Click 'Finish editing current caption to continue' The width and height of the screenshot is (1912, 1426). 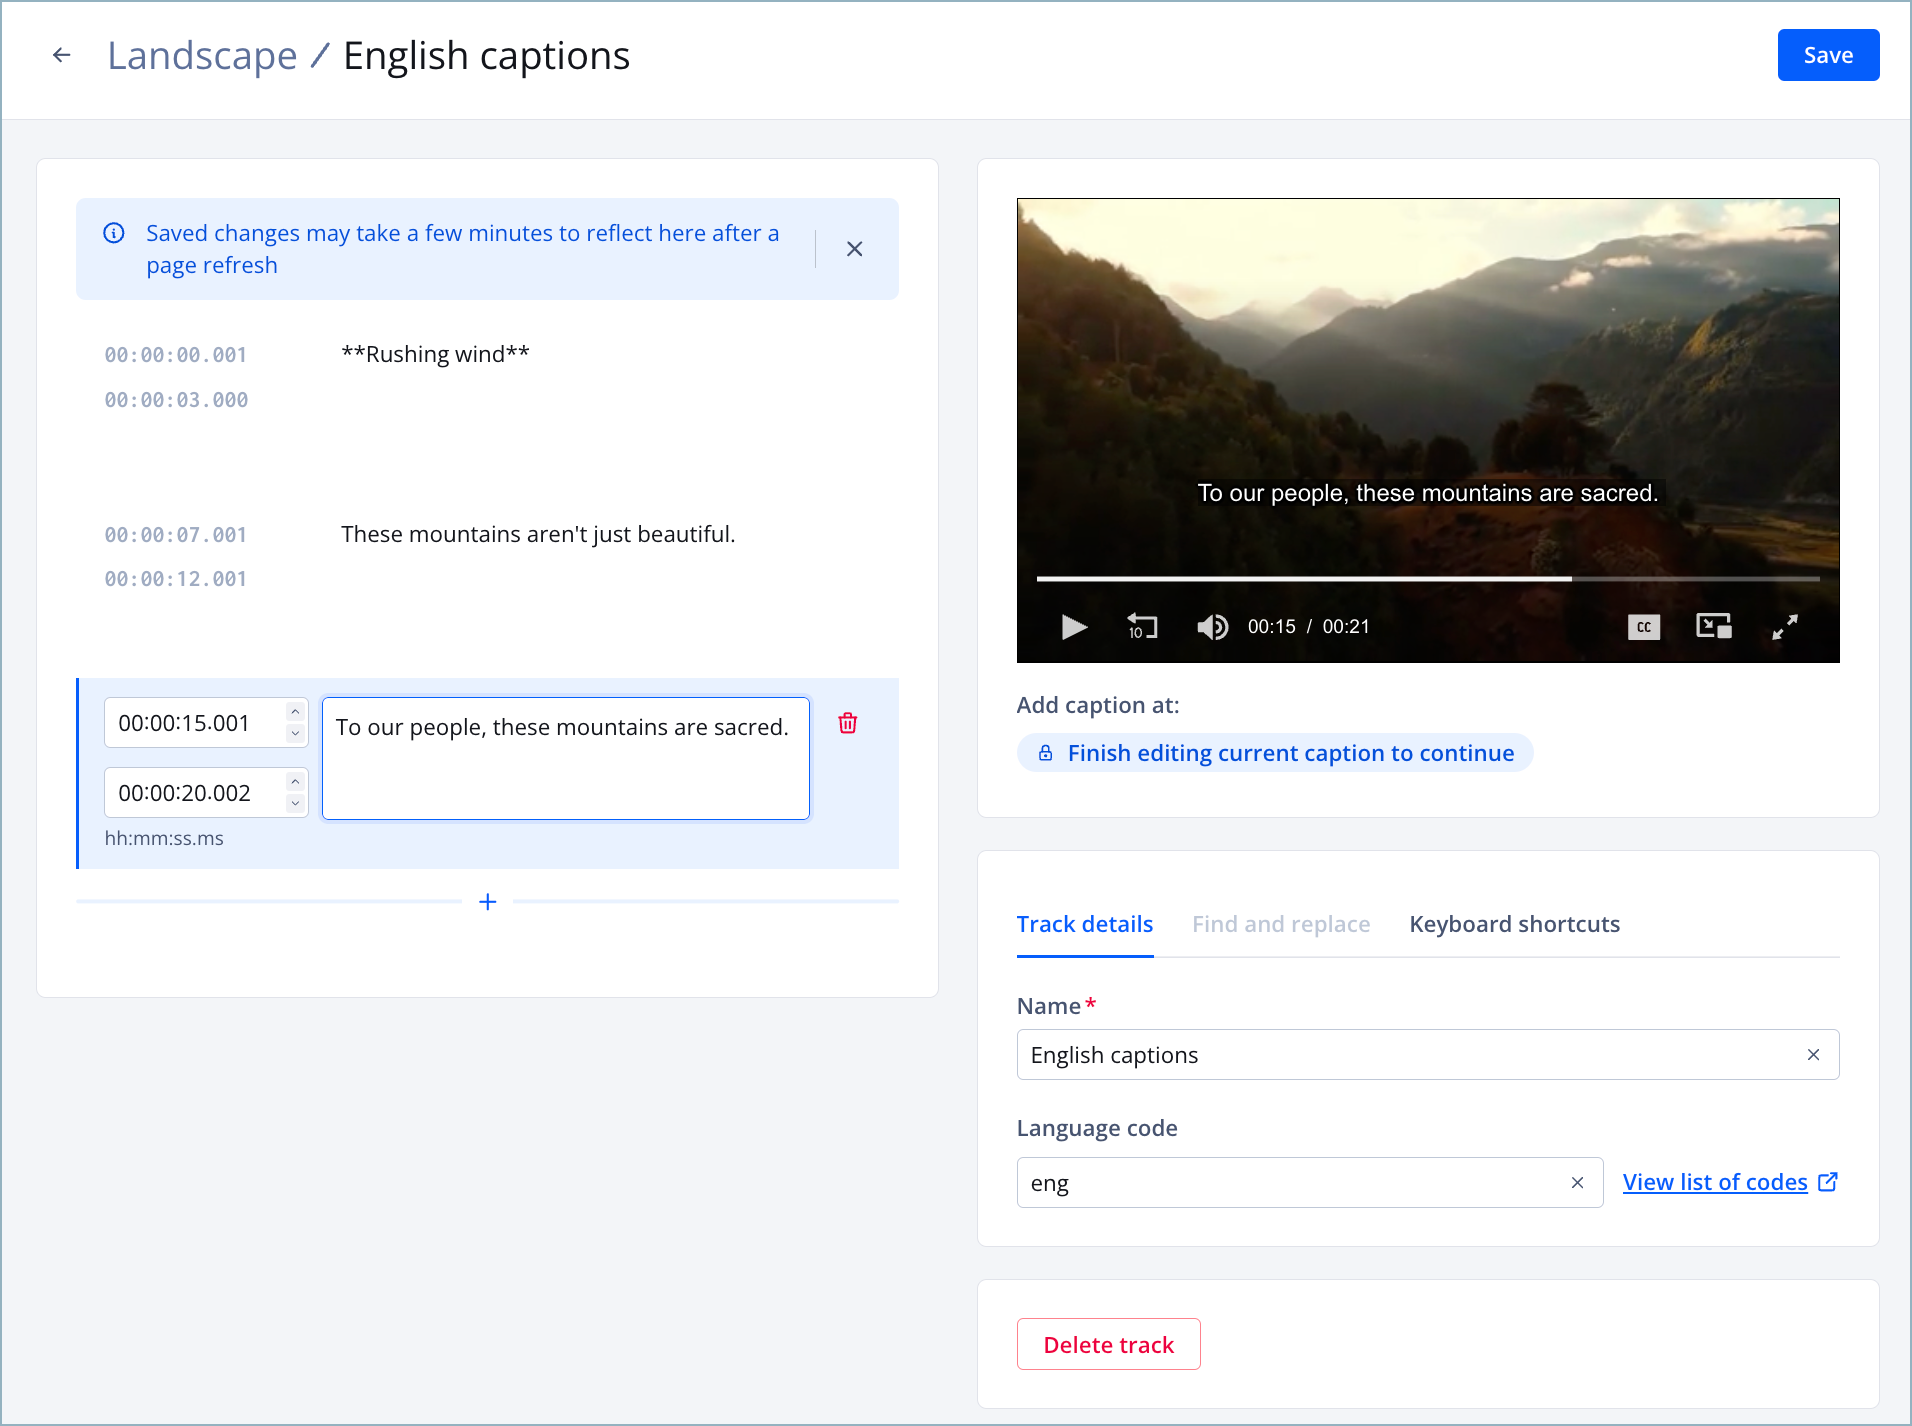(1275, 753)
